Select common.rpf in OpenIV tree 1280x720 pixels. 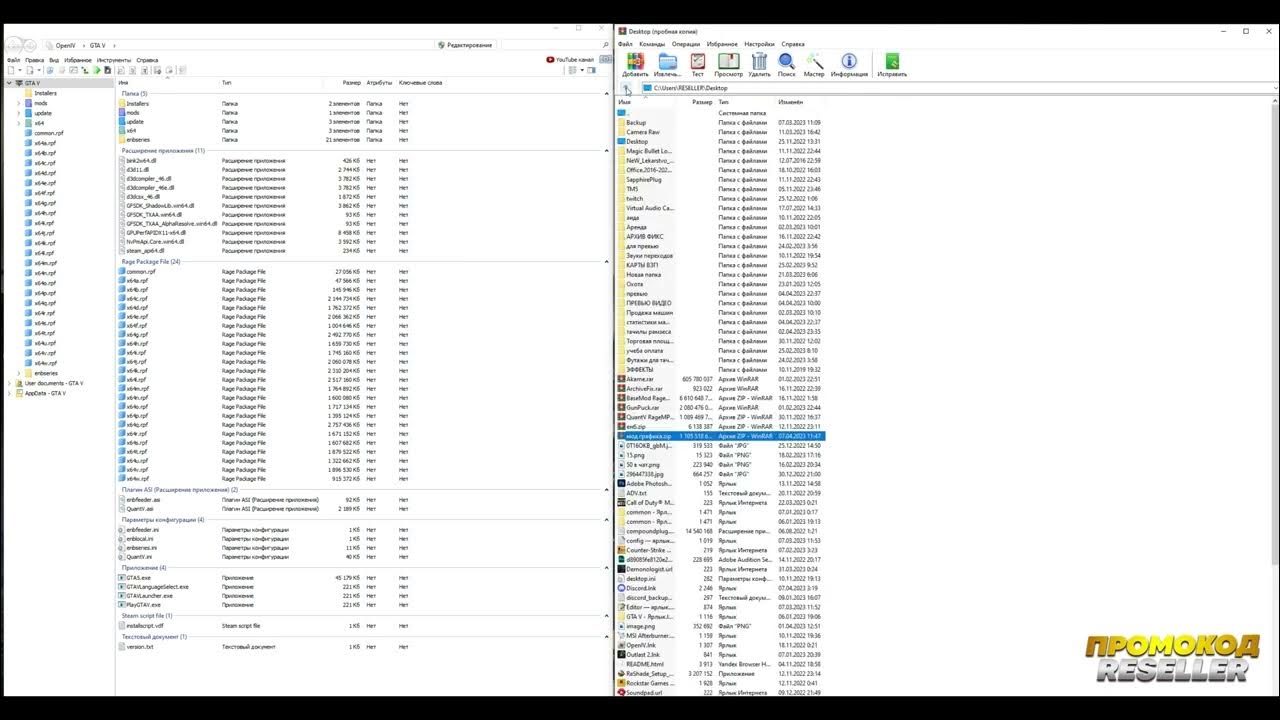click(48, 133)
